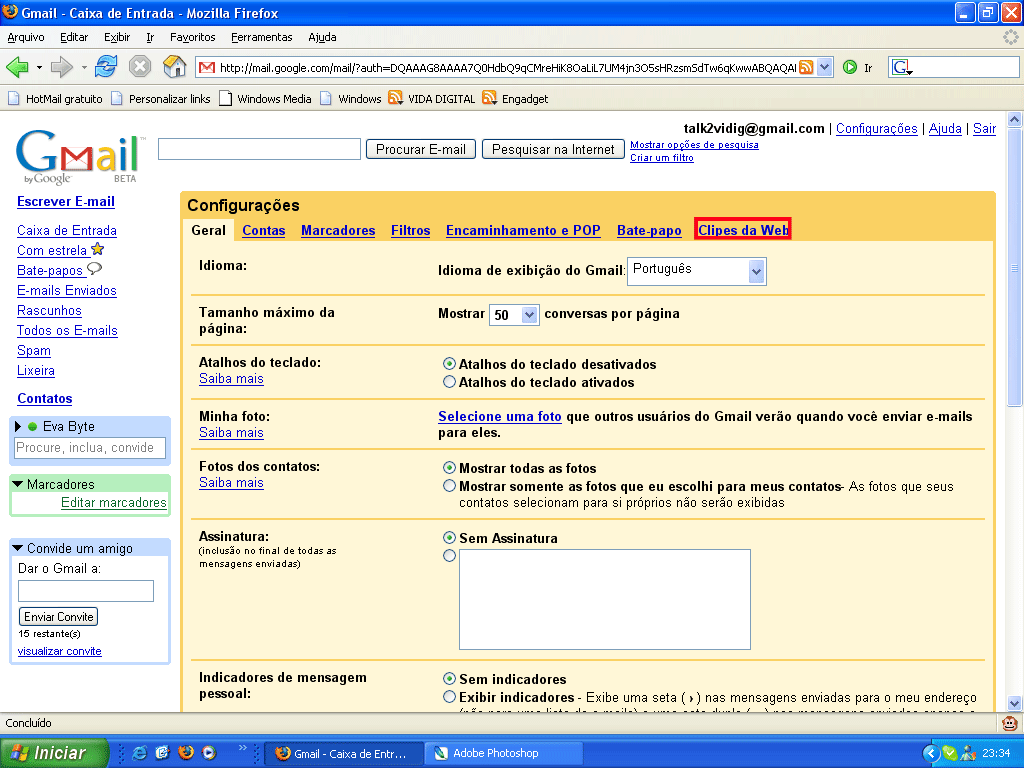
Task: Click the chat bubble icon beside Bate-papos
Action: pyautogui.click(x=95, y=268)
